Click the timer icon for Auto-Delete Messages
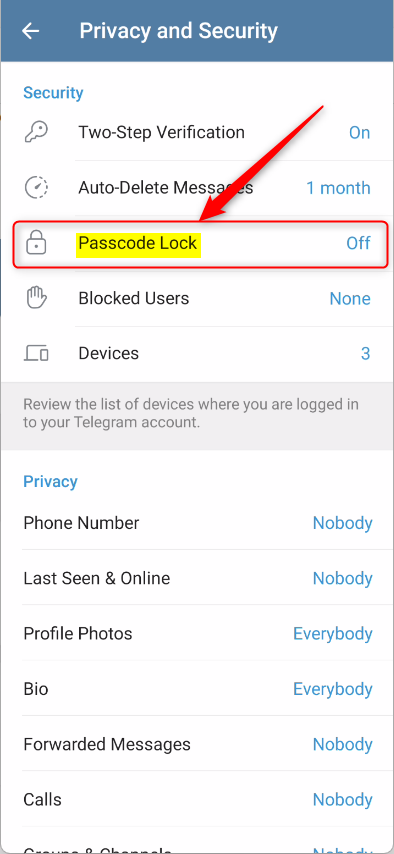The width and height of the screenshot is (394, 854). coord(37,188)
